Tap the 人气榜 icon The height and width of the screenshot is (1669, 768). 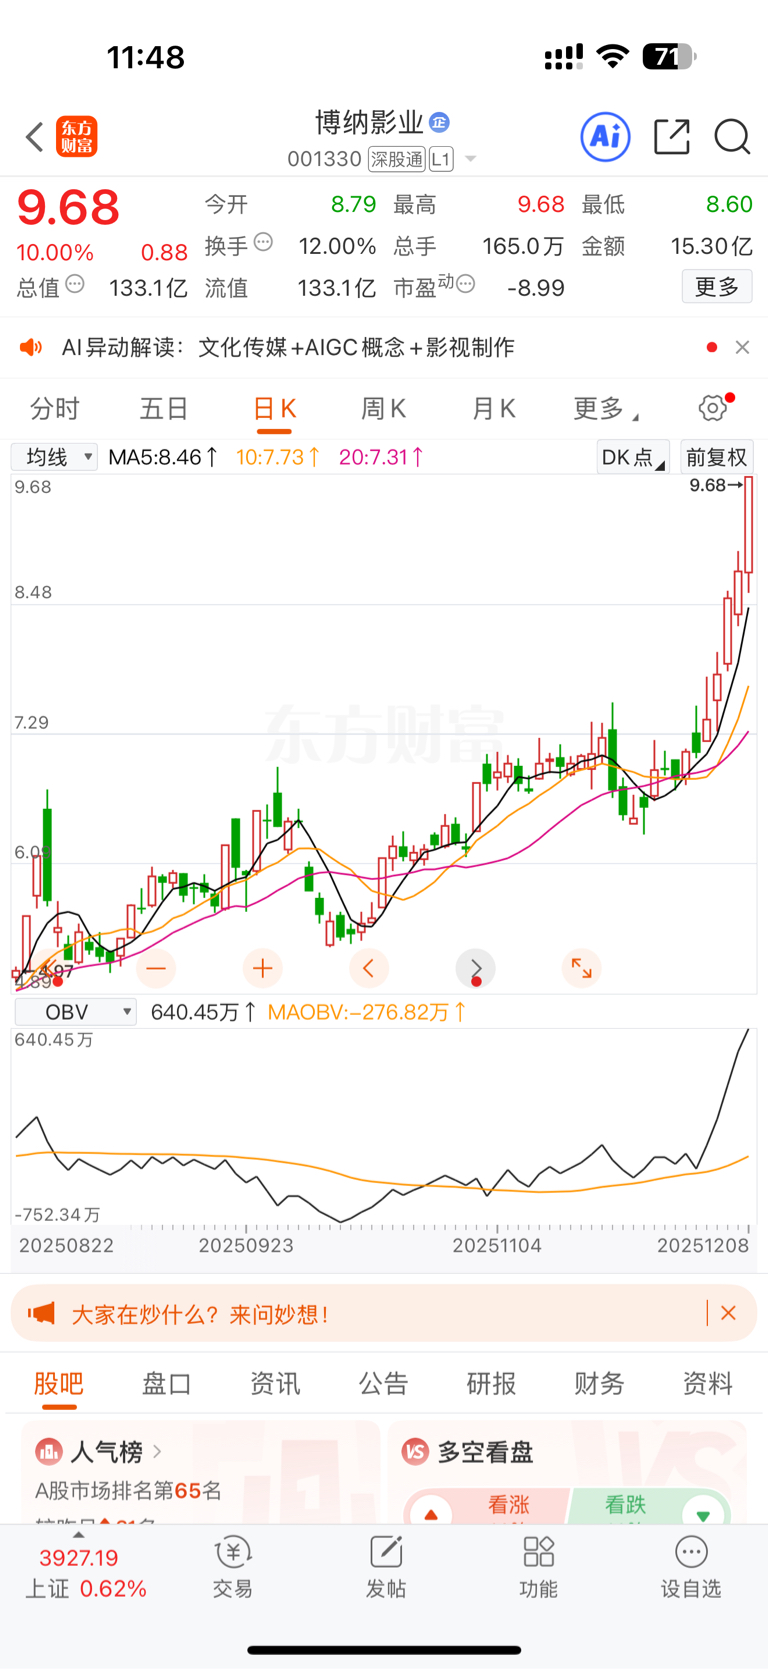click(48, 1451)
